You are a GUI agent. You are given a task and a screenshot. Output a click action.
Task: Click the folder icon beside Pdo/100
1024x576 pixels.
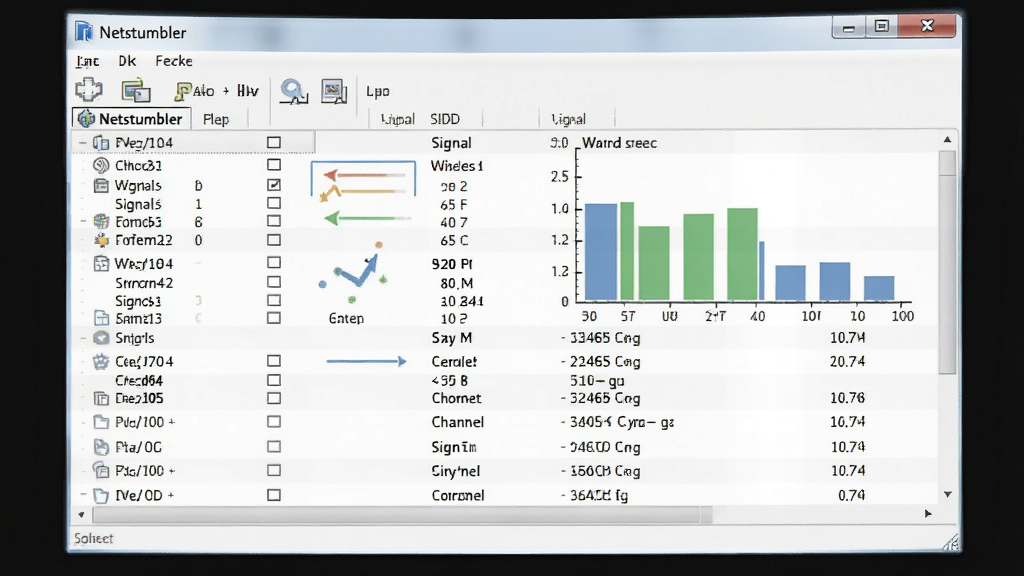coord(101,422)
